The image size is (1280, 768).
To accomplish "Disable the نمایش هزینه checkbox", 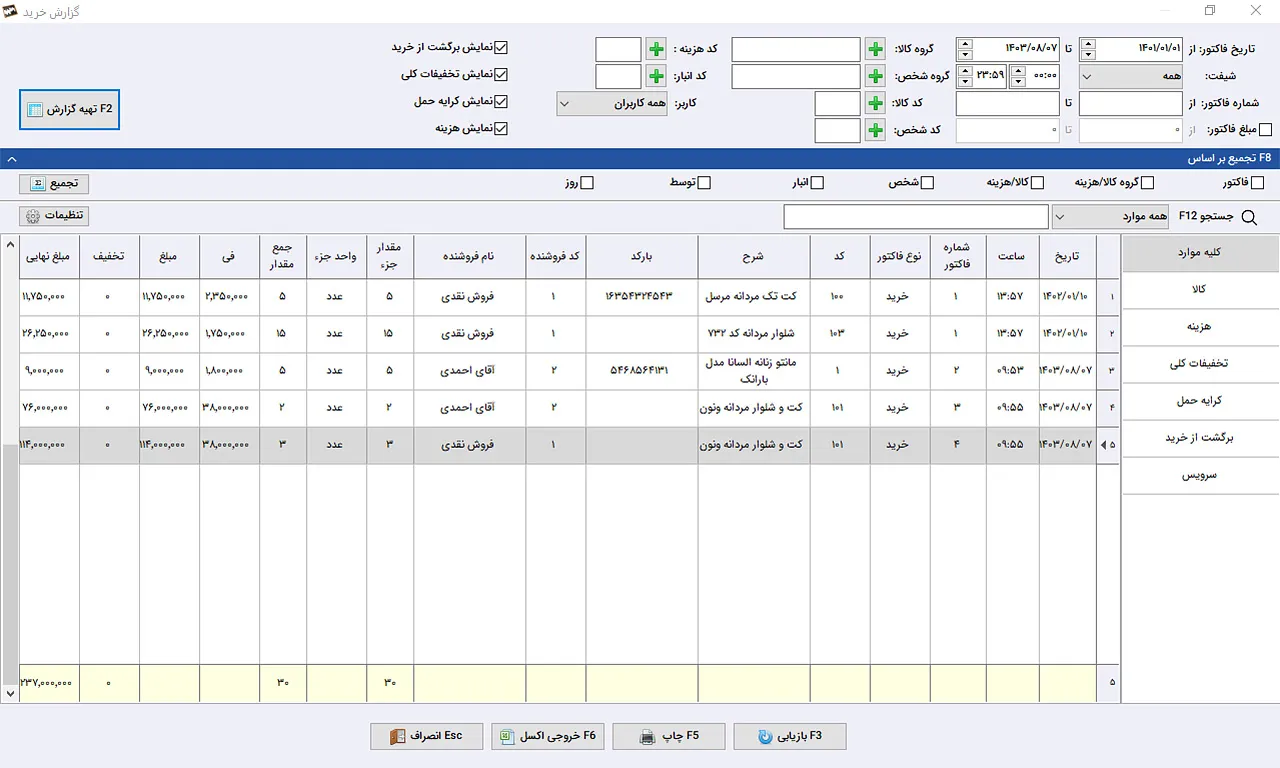I will [x=502, y=128].
